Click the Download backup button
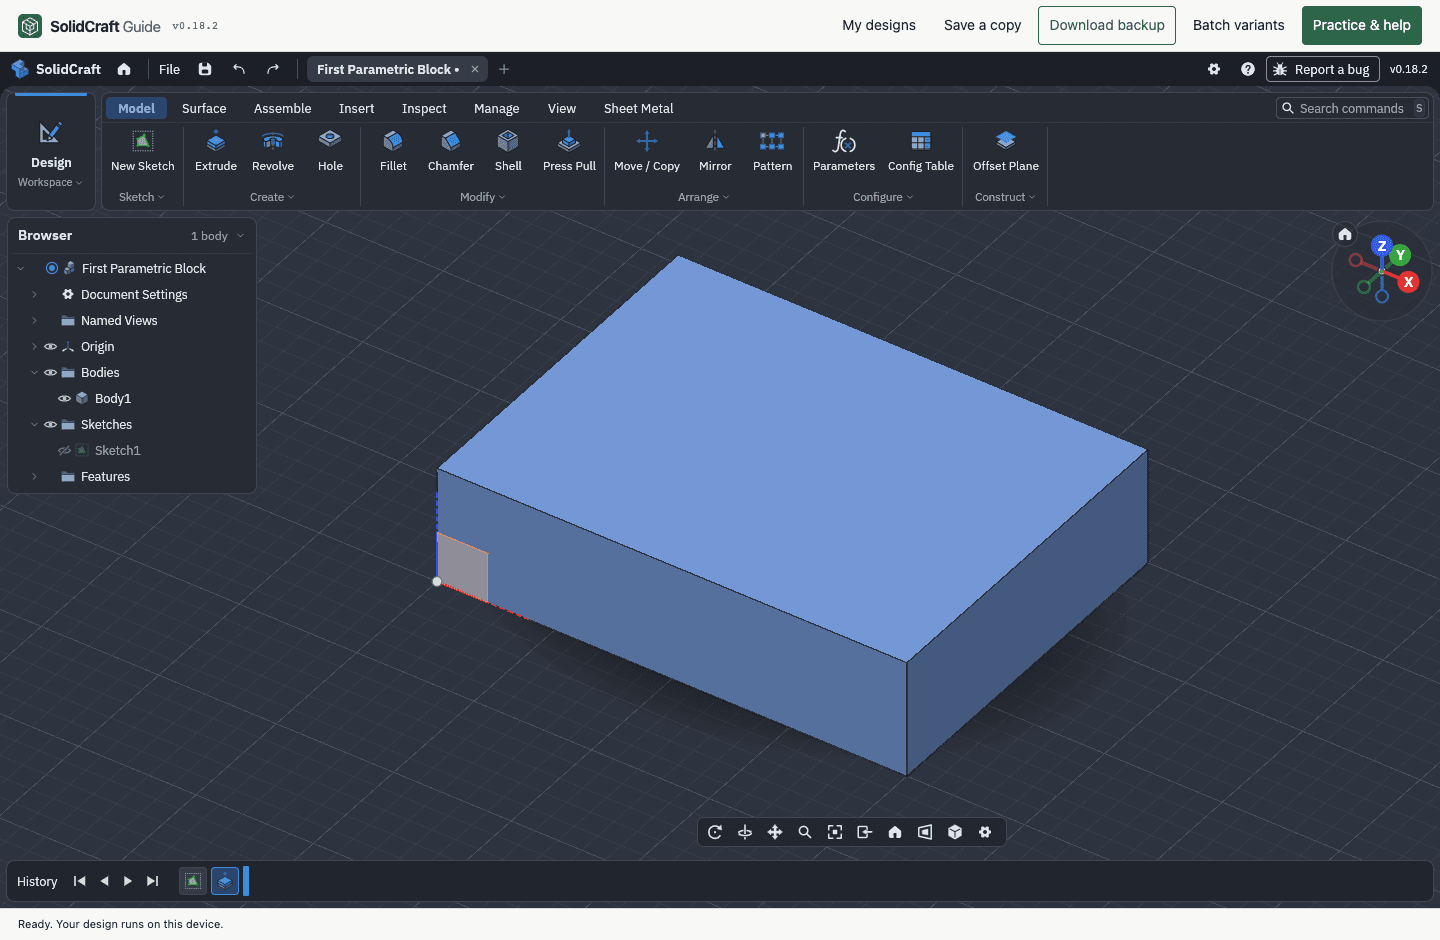 (x=1107, y=25)
